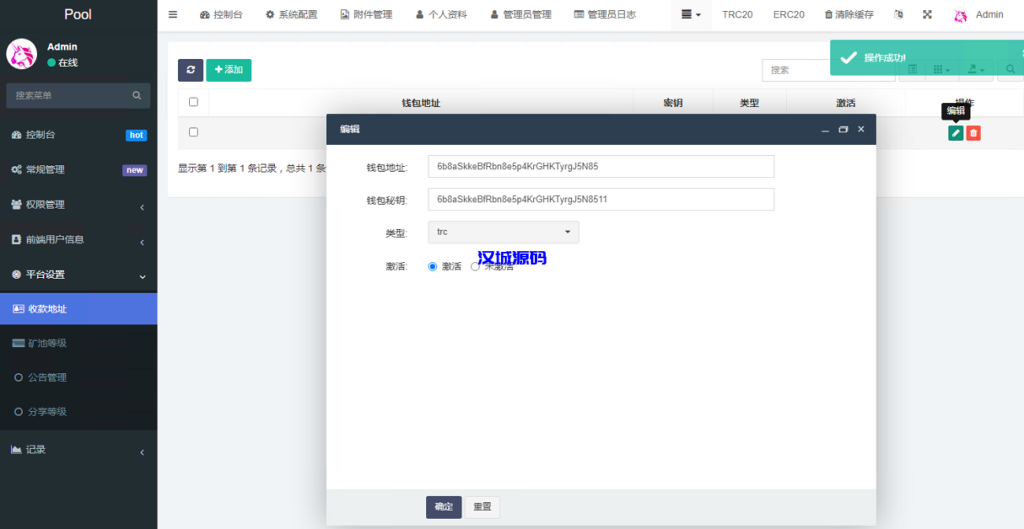Image resolution: width=1024 pixels, height=529 pixels.
Task: Expand the 前端用户信息 sidebar menu
Action: [78, 240]
